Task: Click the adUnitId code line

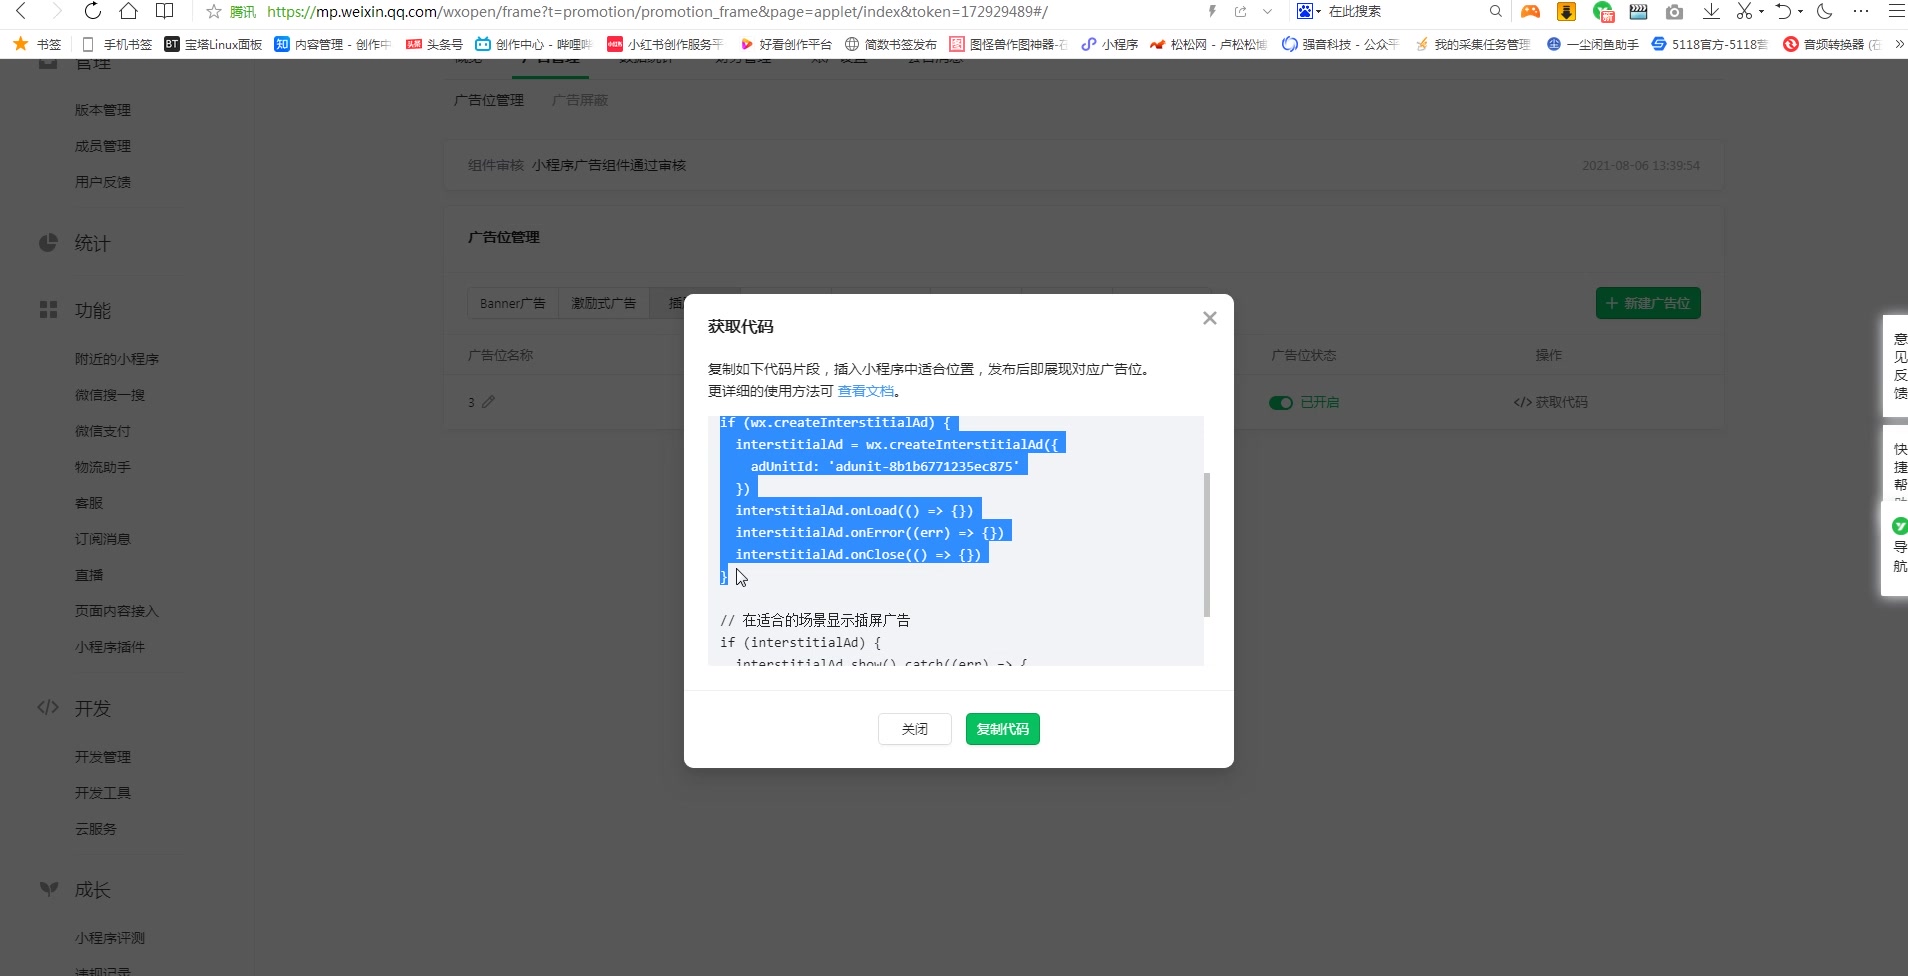Action: click(885, 466)
